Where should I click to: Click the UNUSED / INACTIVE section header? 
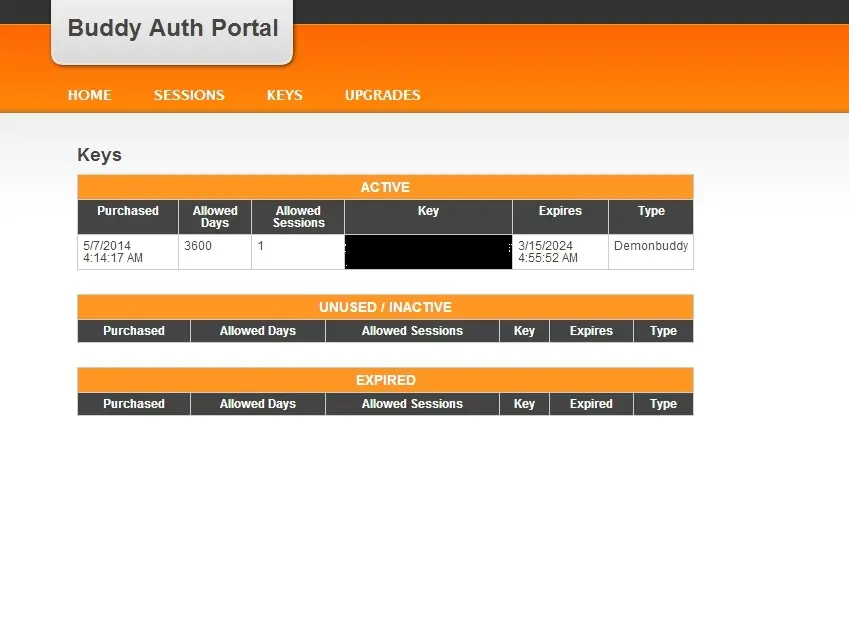(385, 307)
